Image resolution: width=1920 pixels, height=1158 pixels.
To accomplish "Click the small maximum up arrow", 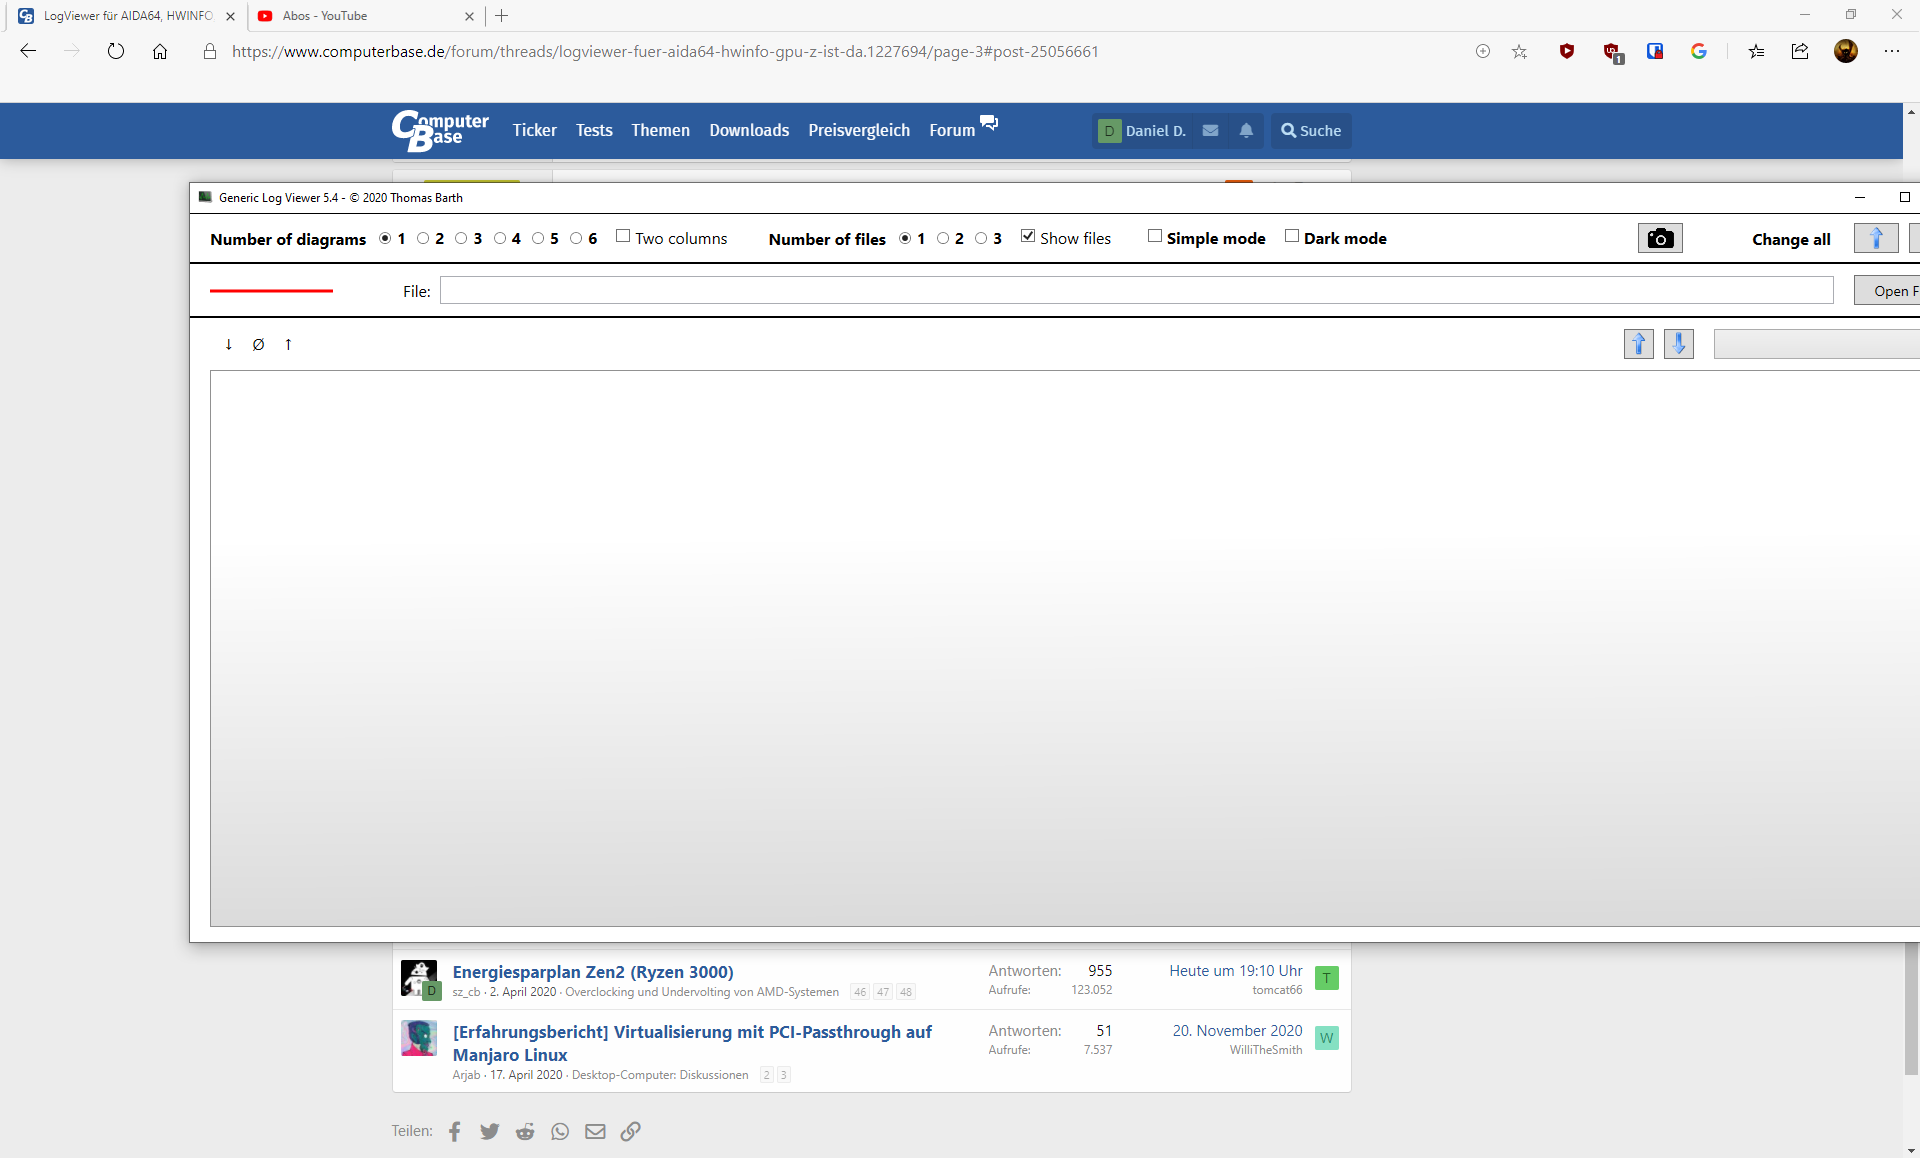I will click(x=288, y=345).
